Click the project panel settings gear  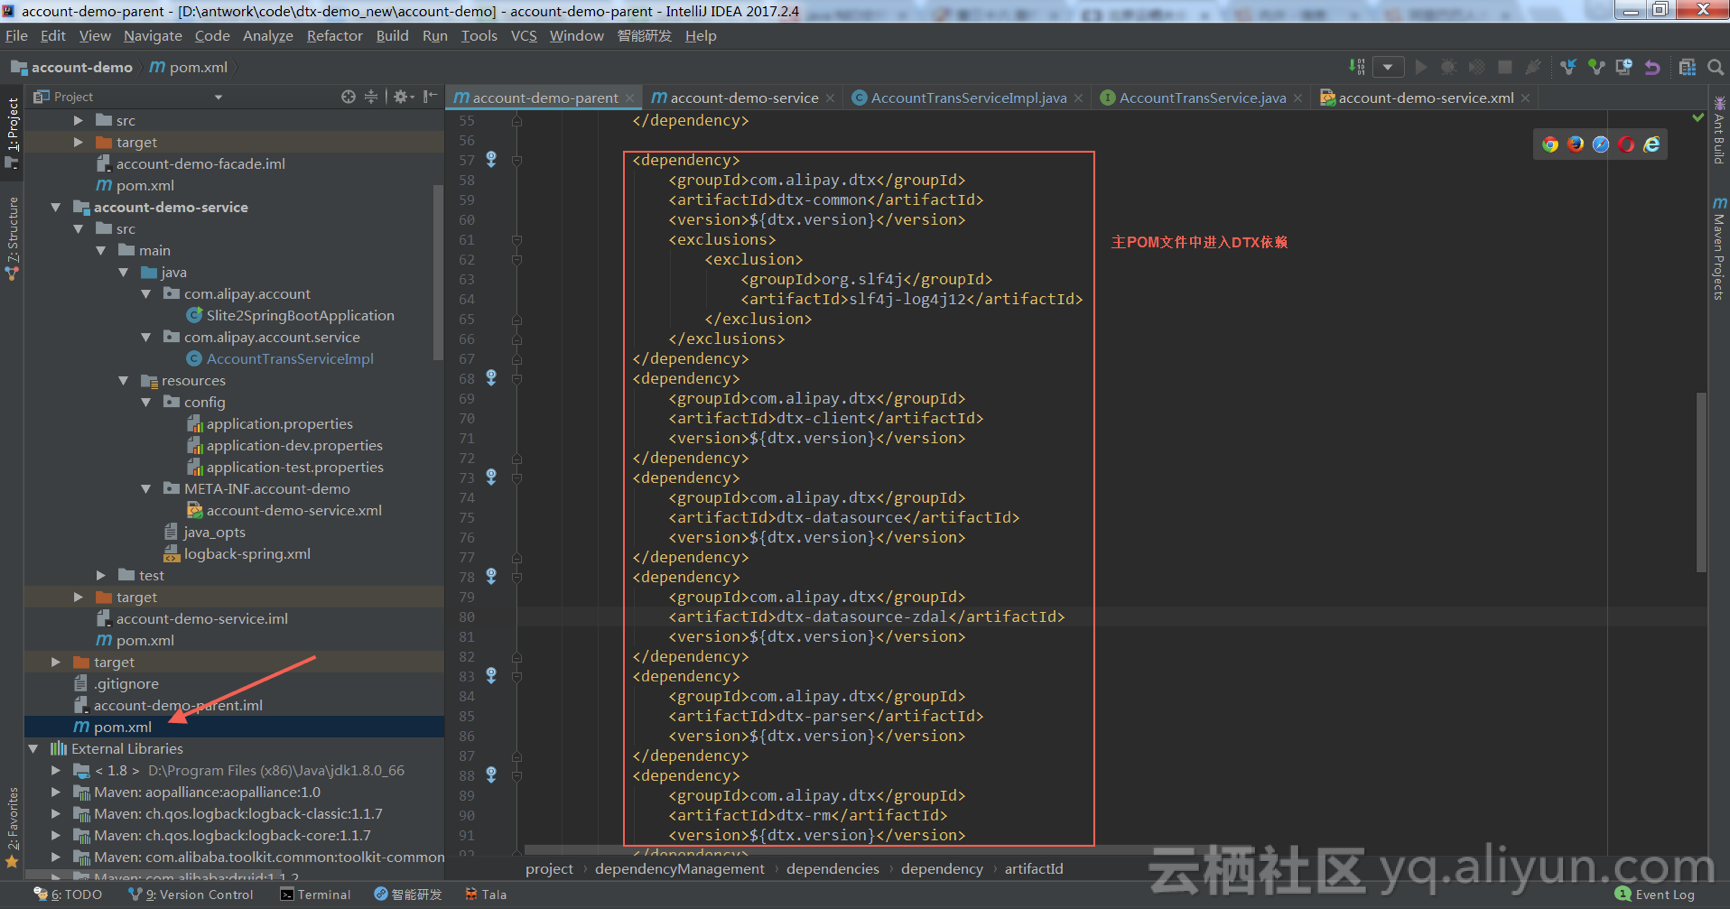click(401, 96)
